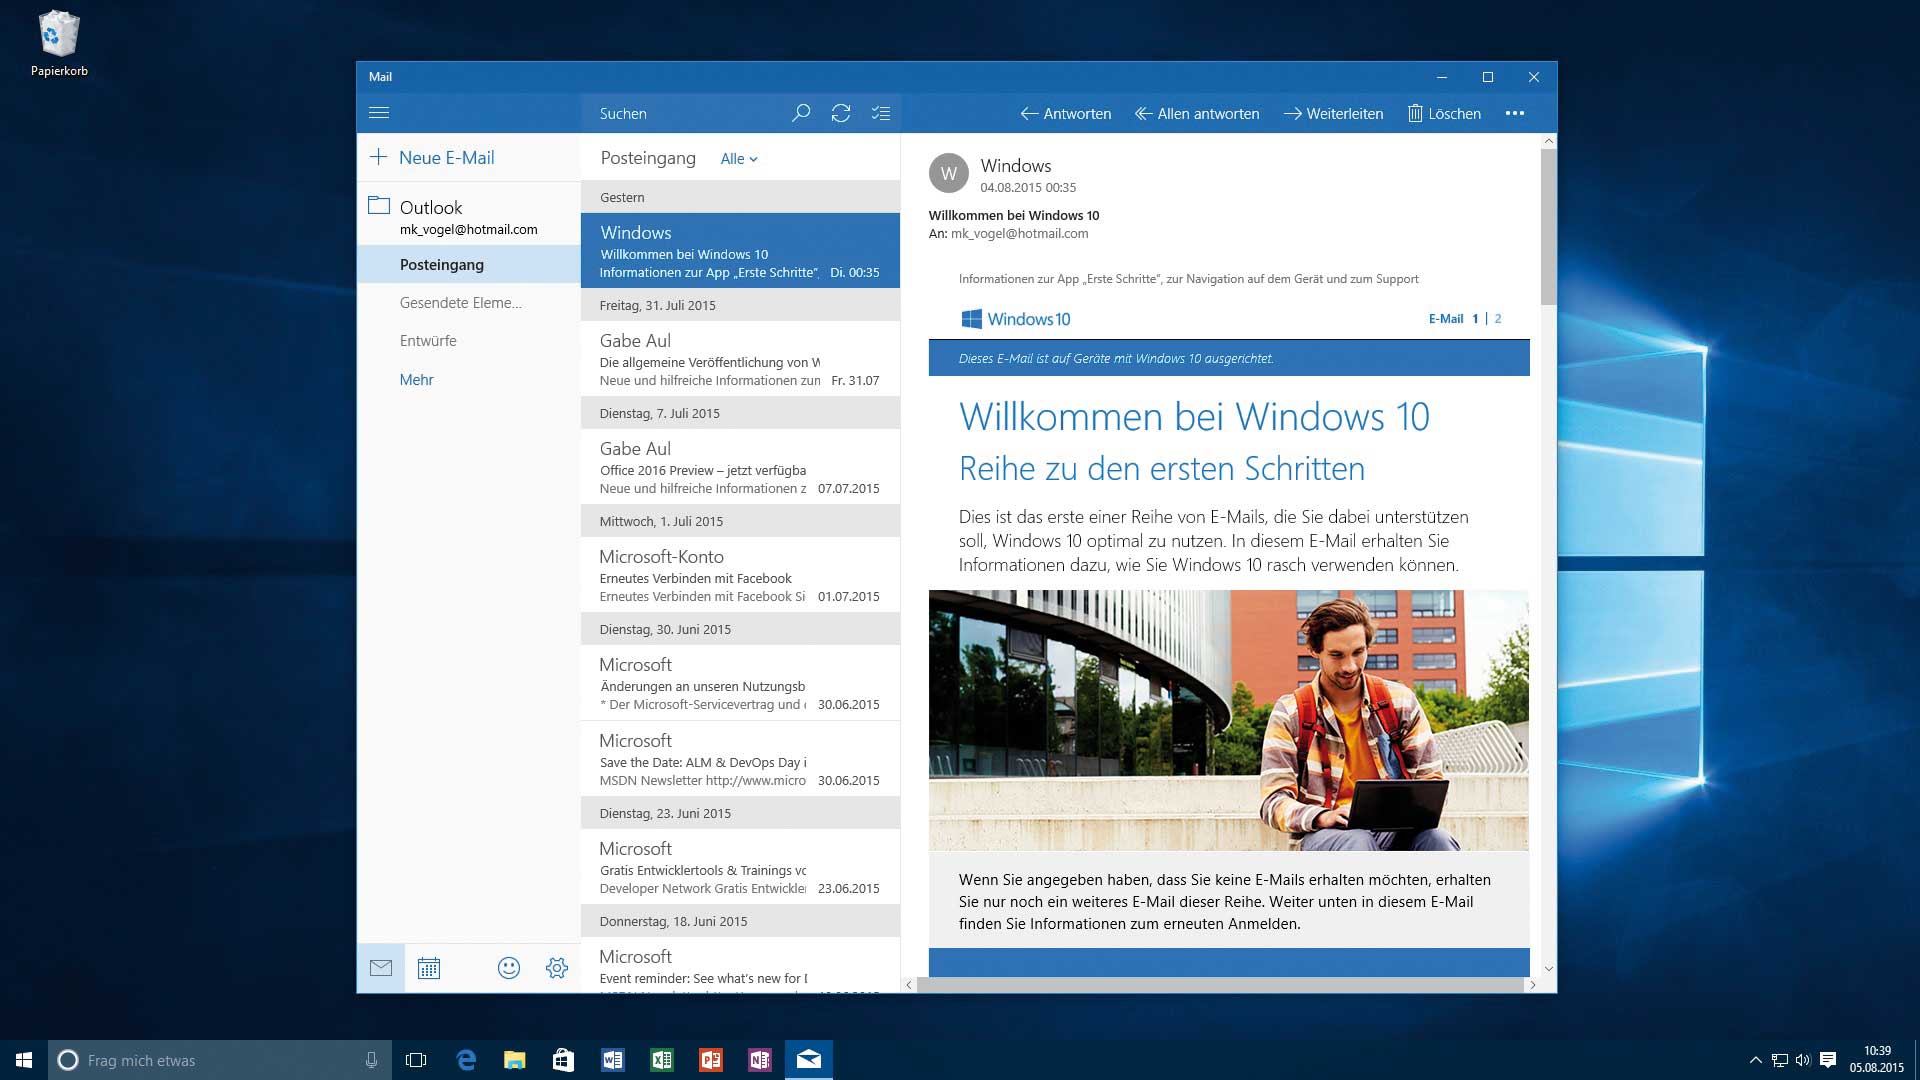The height and width of the screenshot is (1080, 1920).
Task: Click the sender avatar W circle
Action: [x=949, y=173]
